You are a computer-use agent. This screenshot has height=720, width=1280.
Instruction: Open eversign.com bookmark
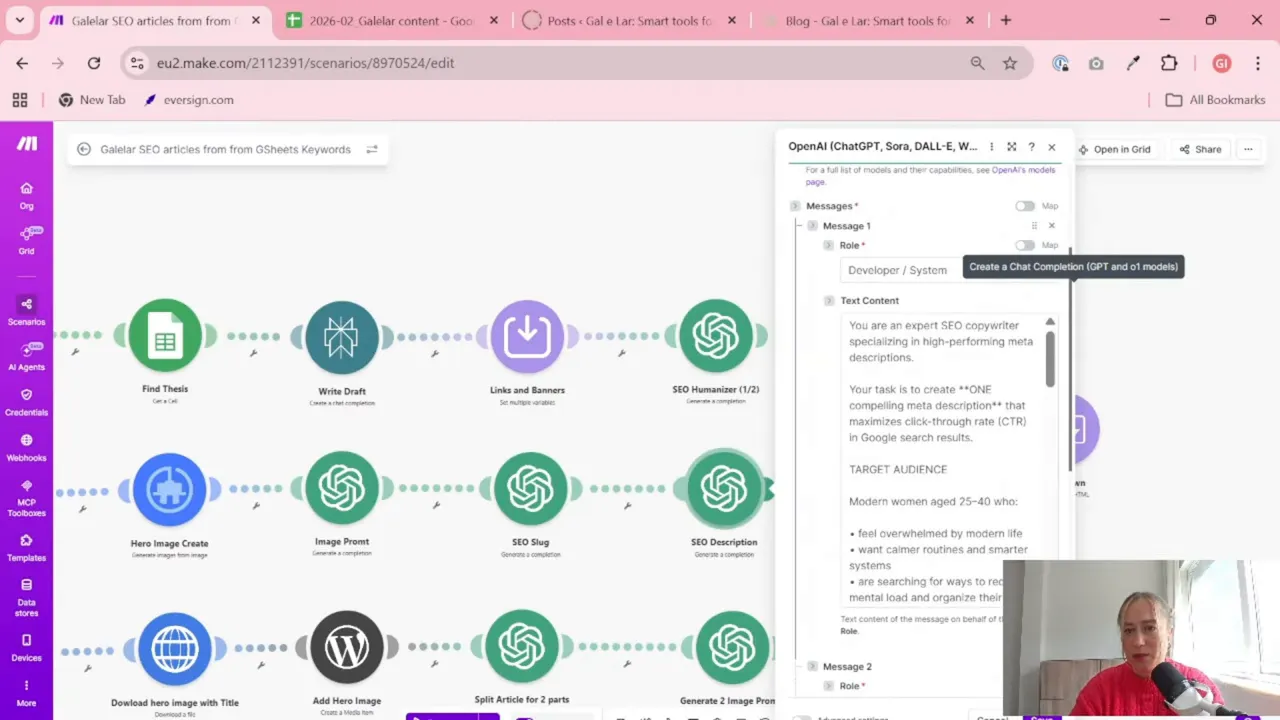(x=189, y=100)
